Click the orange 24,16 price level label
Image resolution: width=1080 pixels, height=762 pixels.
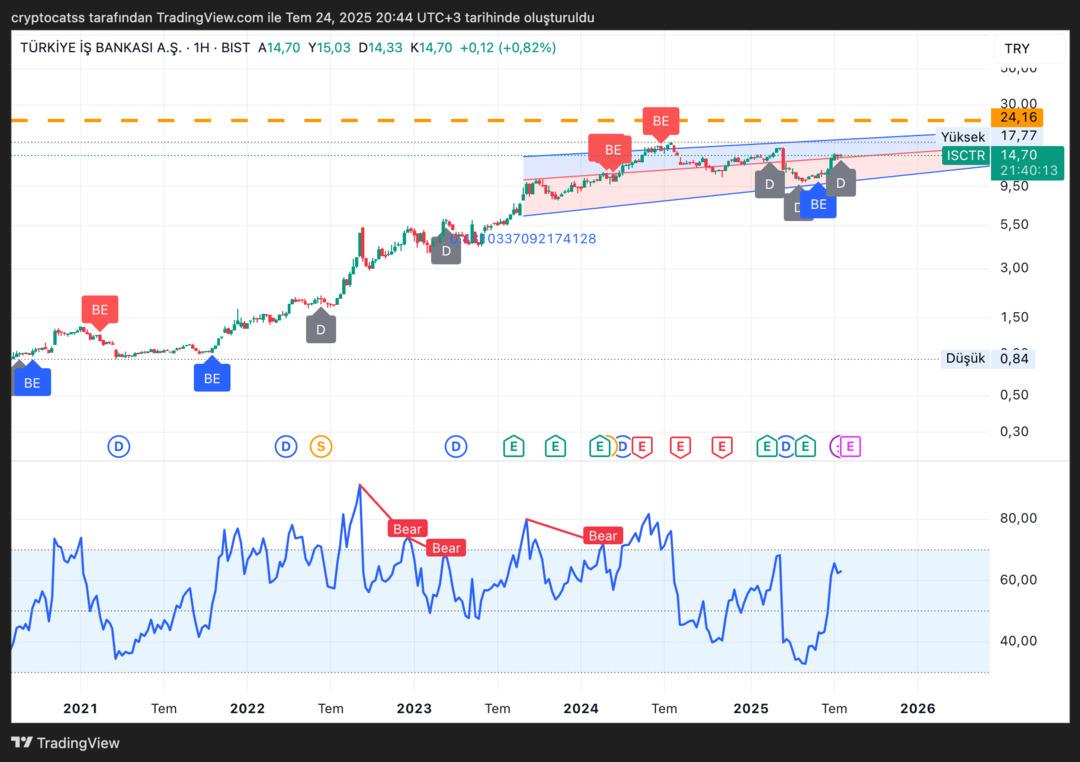tap(1018, 117)
